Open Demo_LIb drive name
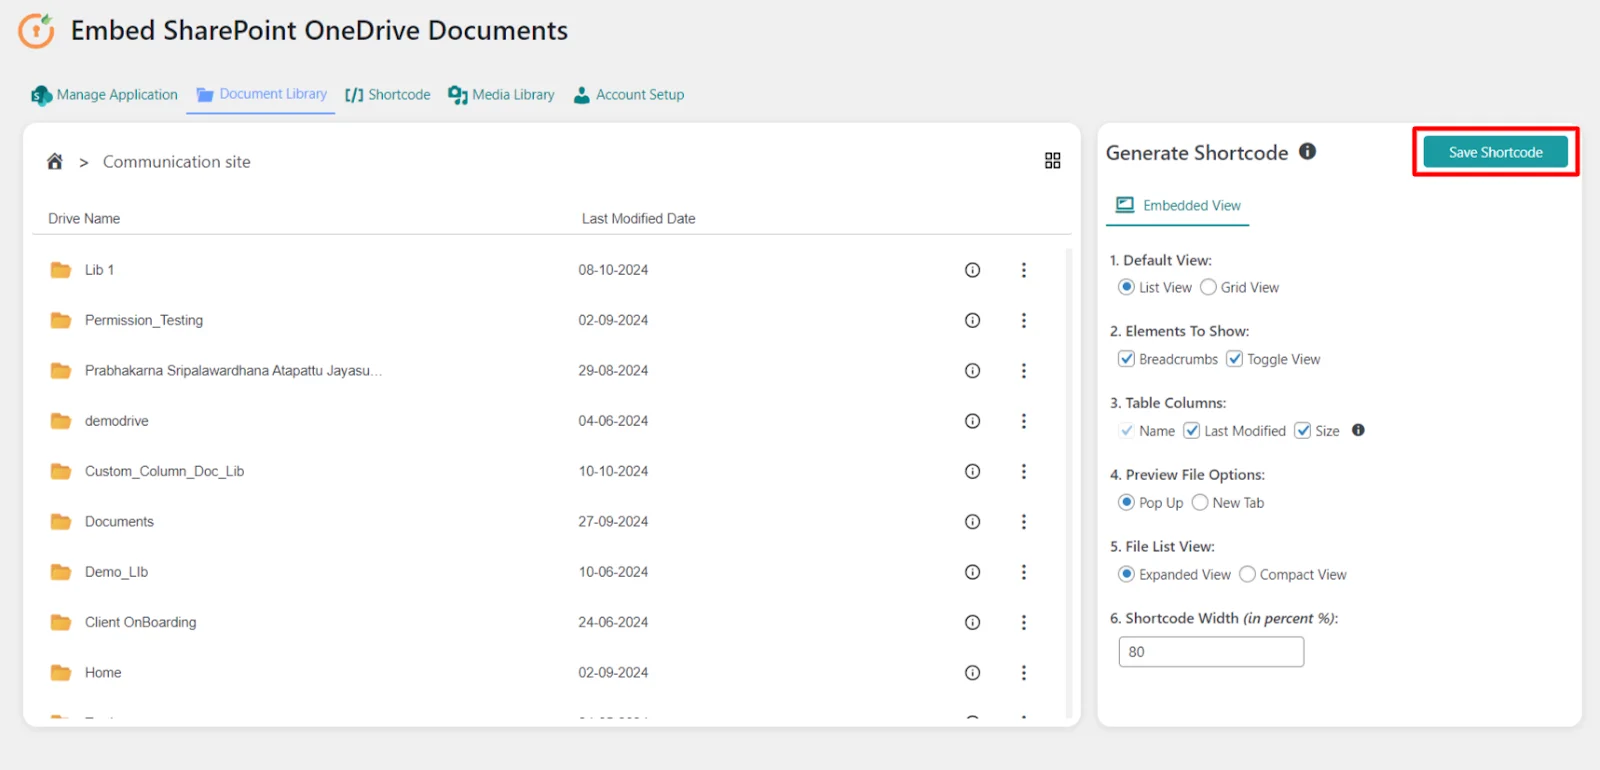Screen dimensions: 1600x770 coord(116,572)
